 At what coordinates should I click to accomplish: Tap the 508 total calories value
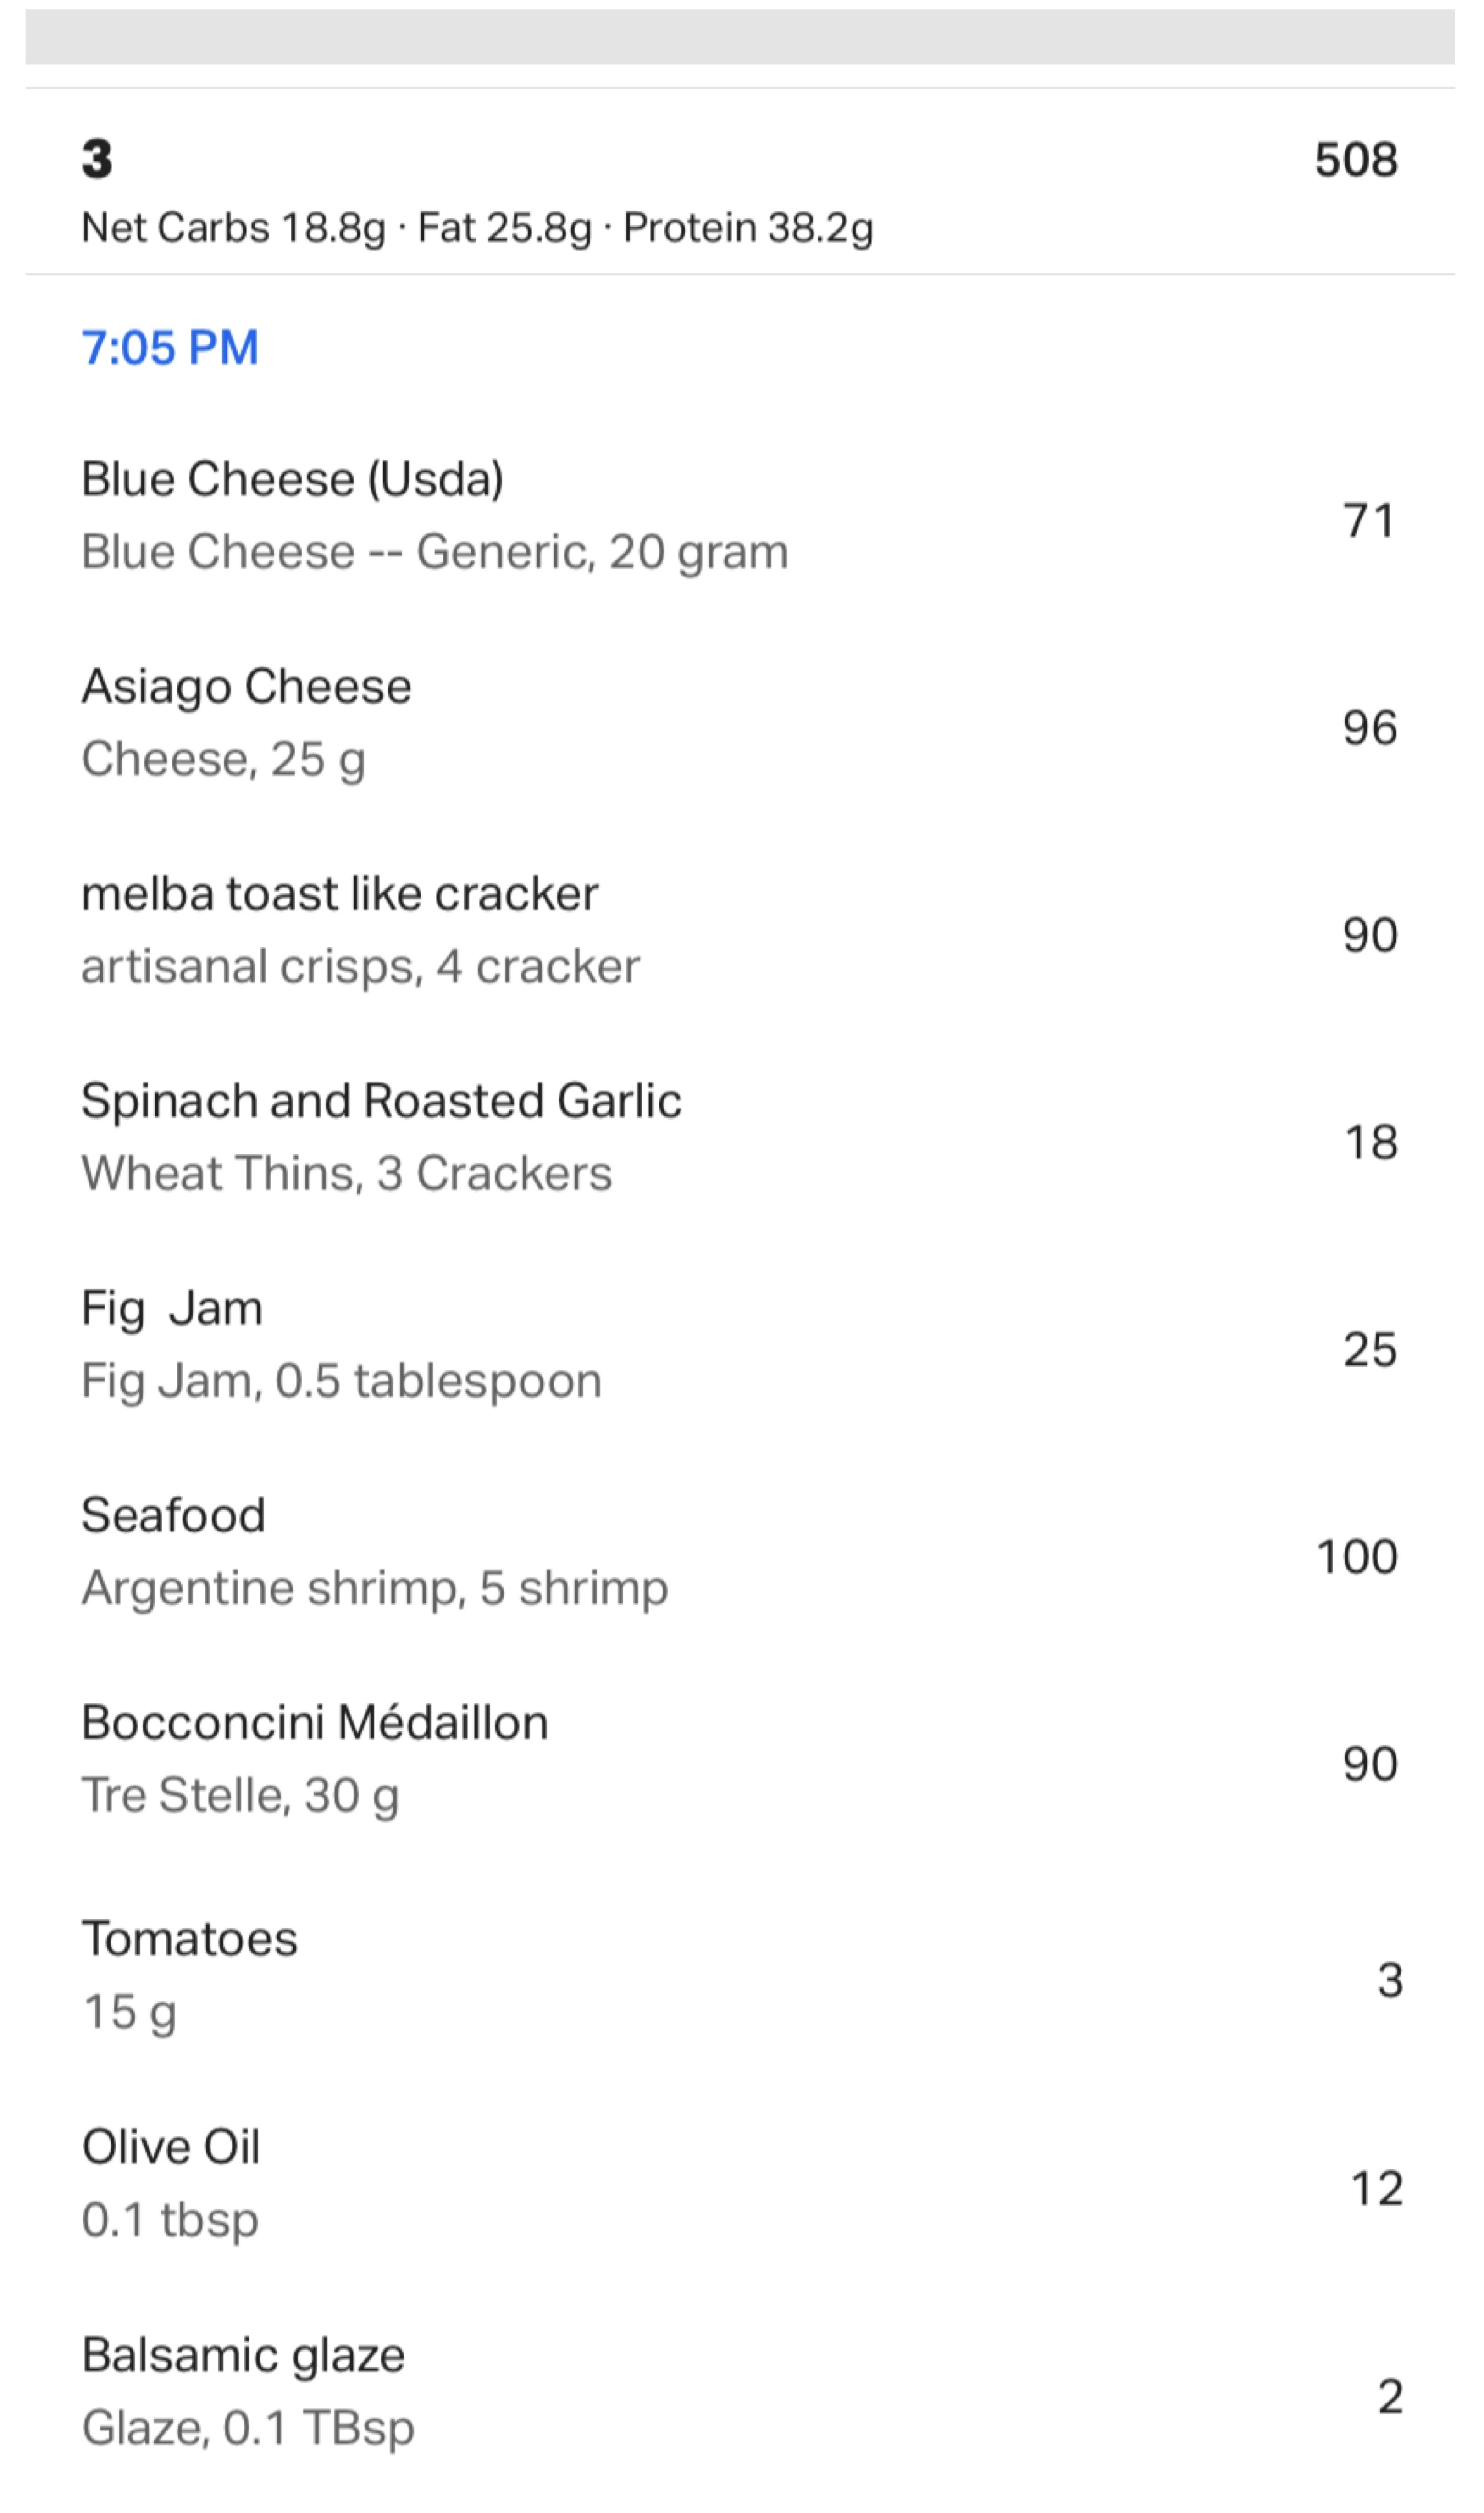pos(1356,160)
